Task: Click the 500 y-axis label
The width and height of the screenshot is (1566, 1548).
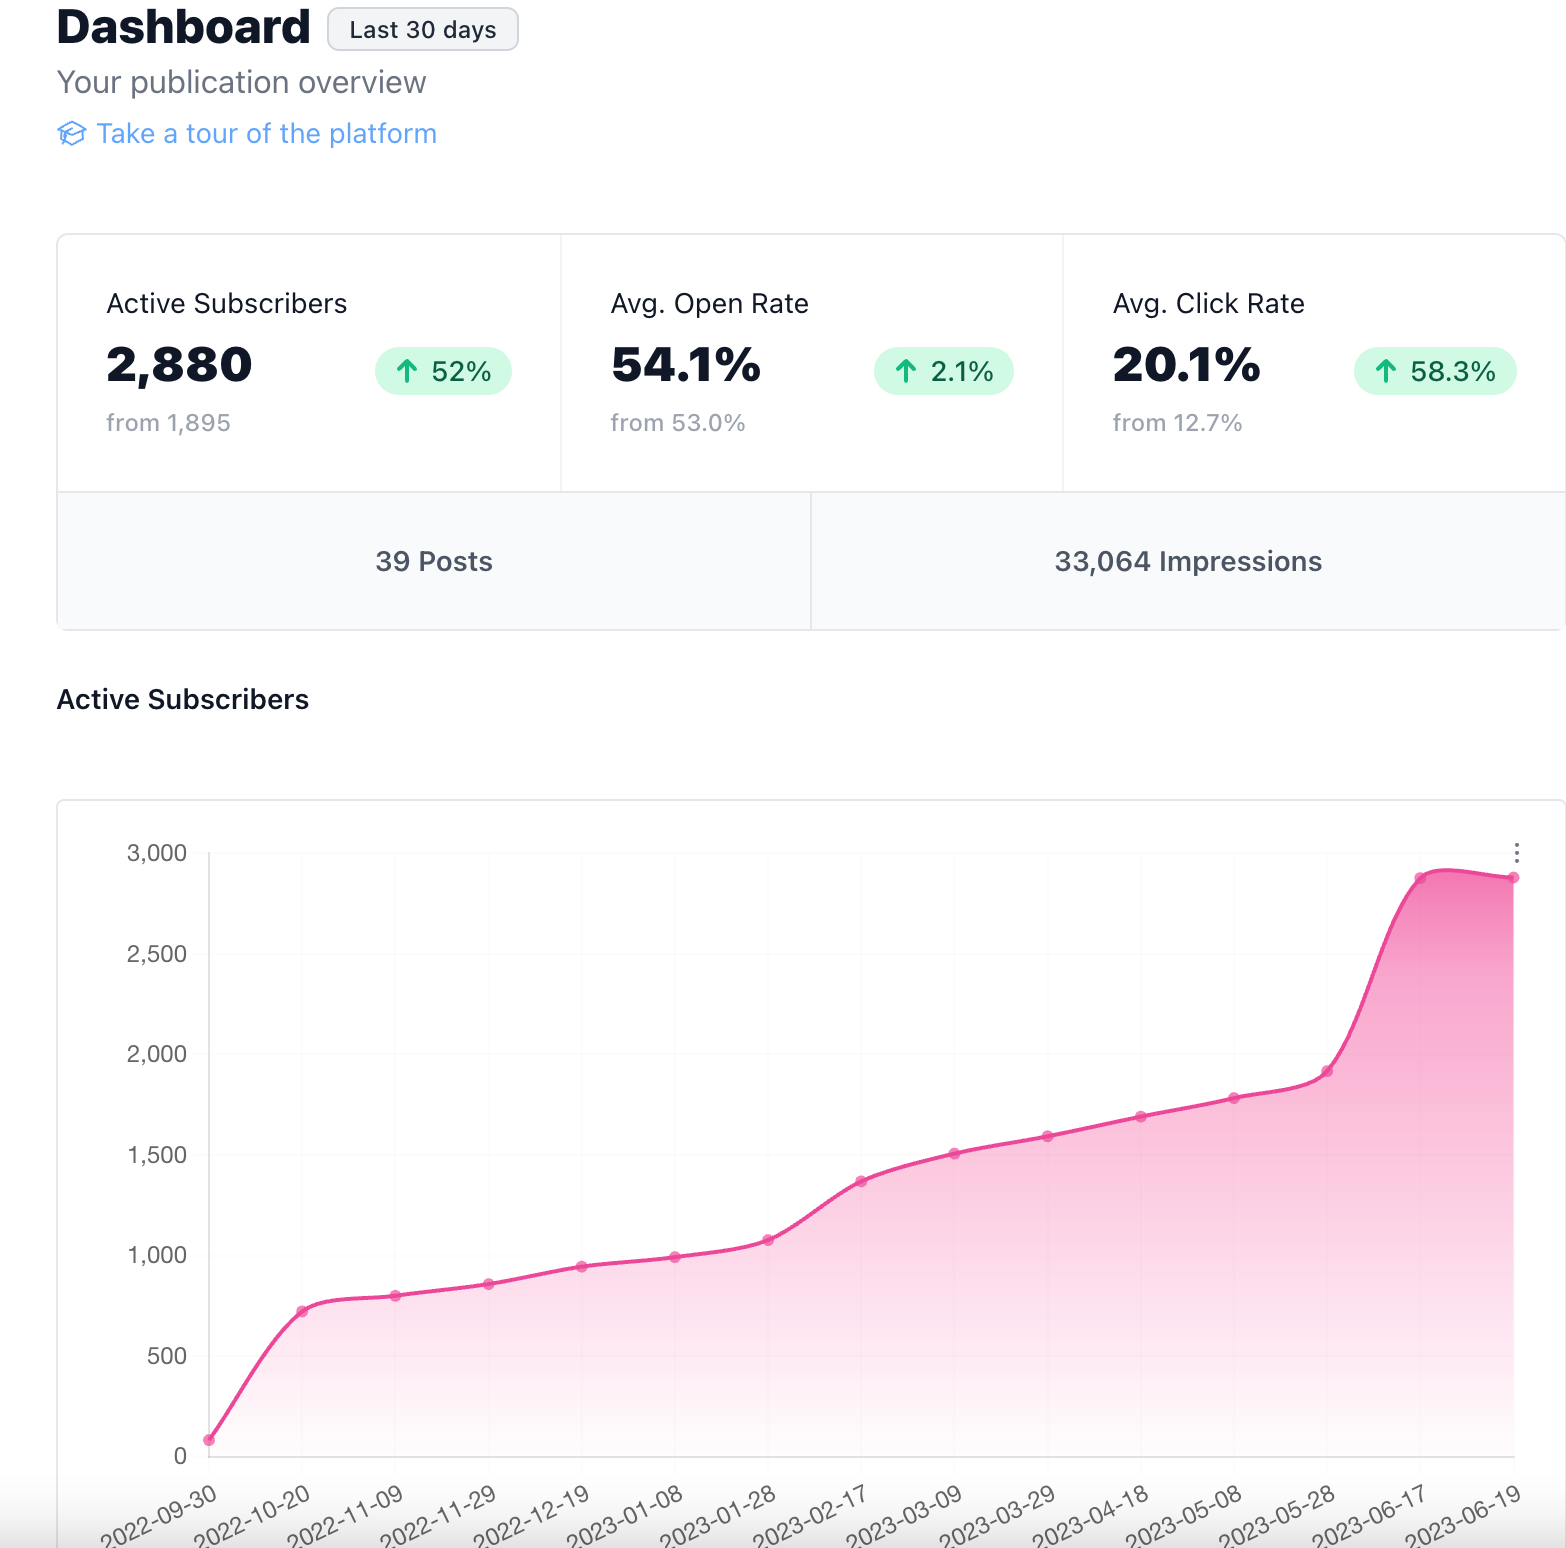Action: [x=167, y=1356]
